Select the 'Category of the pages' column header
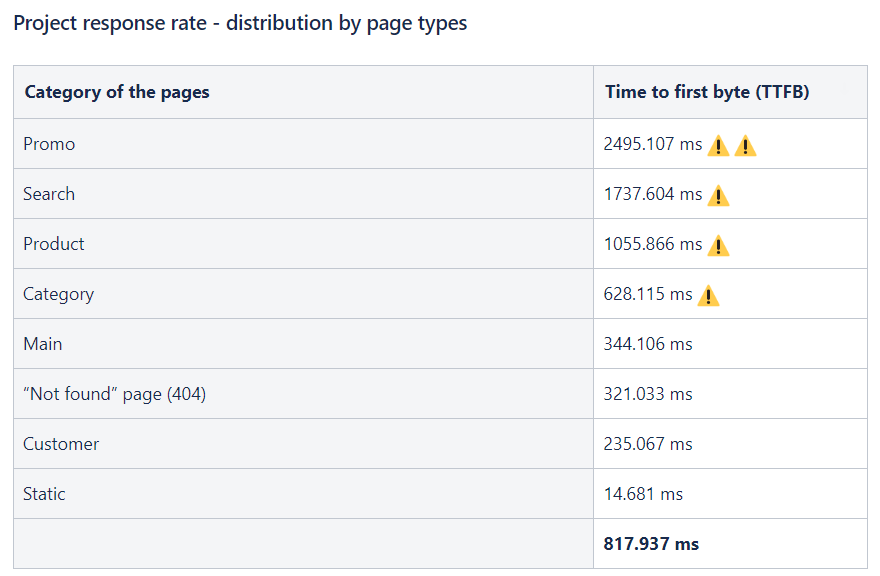This screenshot has width=880, height=576. (117, 92)
